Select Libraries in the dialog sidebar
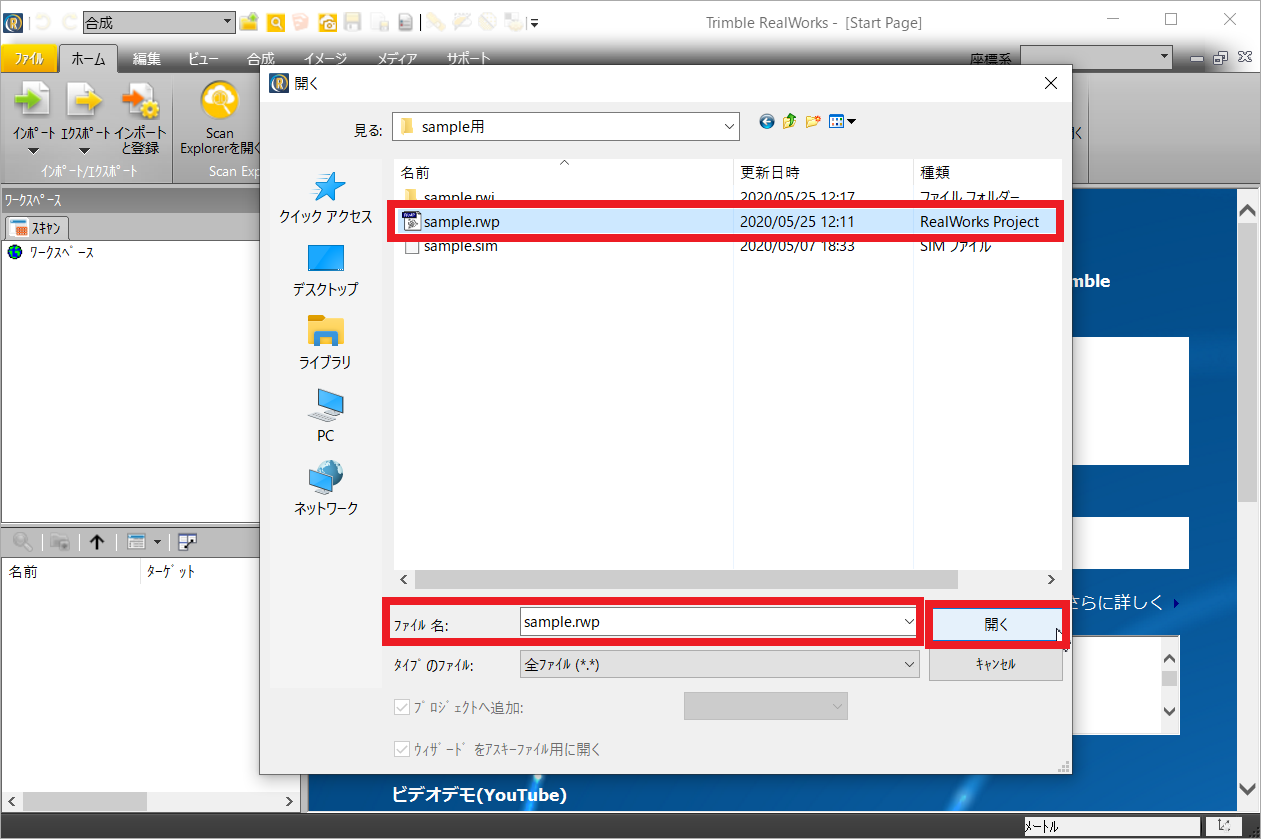Screen dimensions: 1261x839 pos(325,342)
